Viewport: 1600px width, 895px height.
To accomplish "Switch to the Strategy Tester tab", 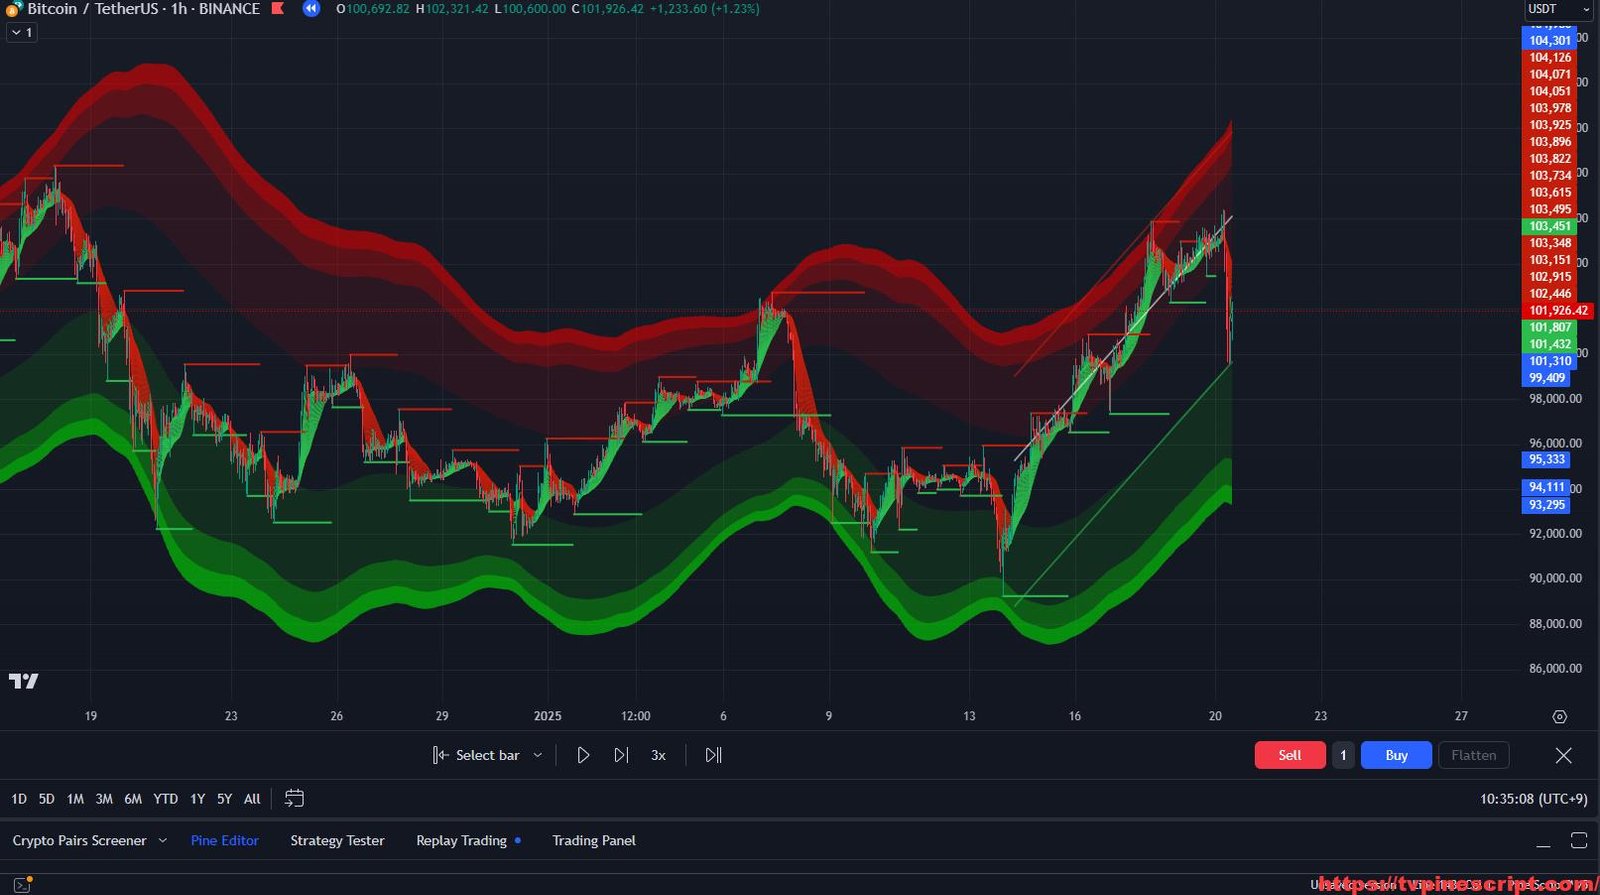I will pyautogui.click(x=337, y=841).
